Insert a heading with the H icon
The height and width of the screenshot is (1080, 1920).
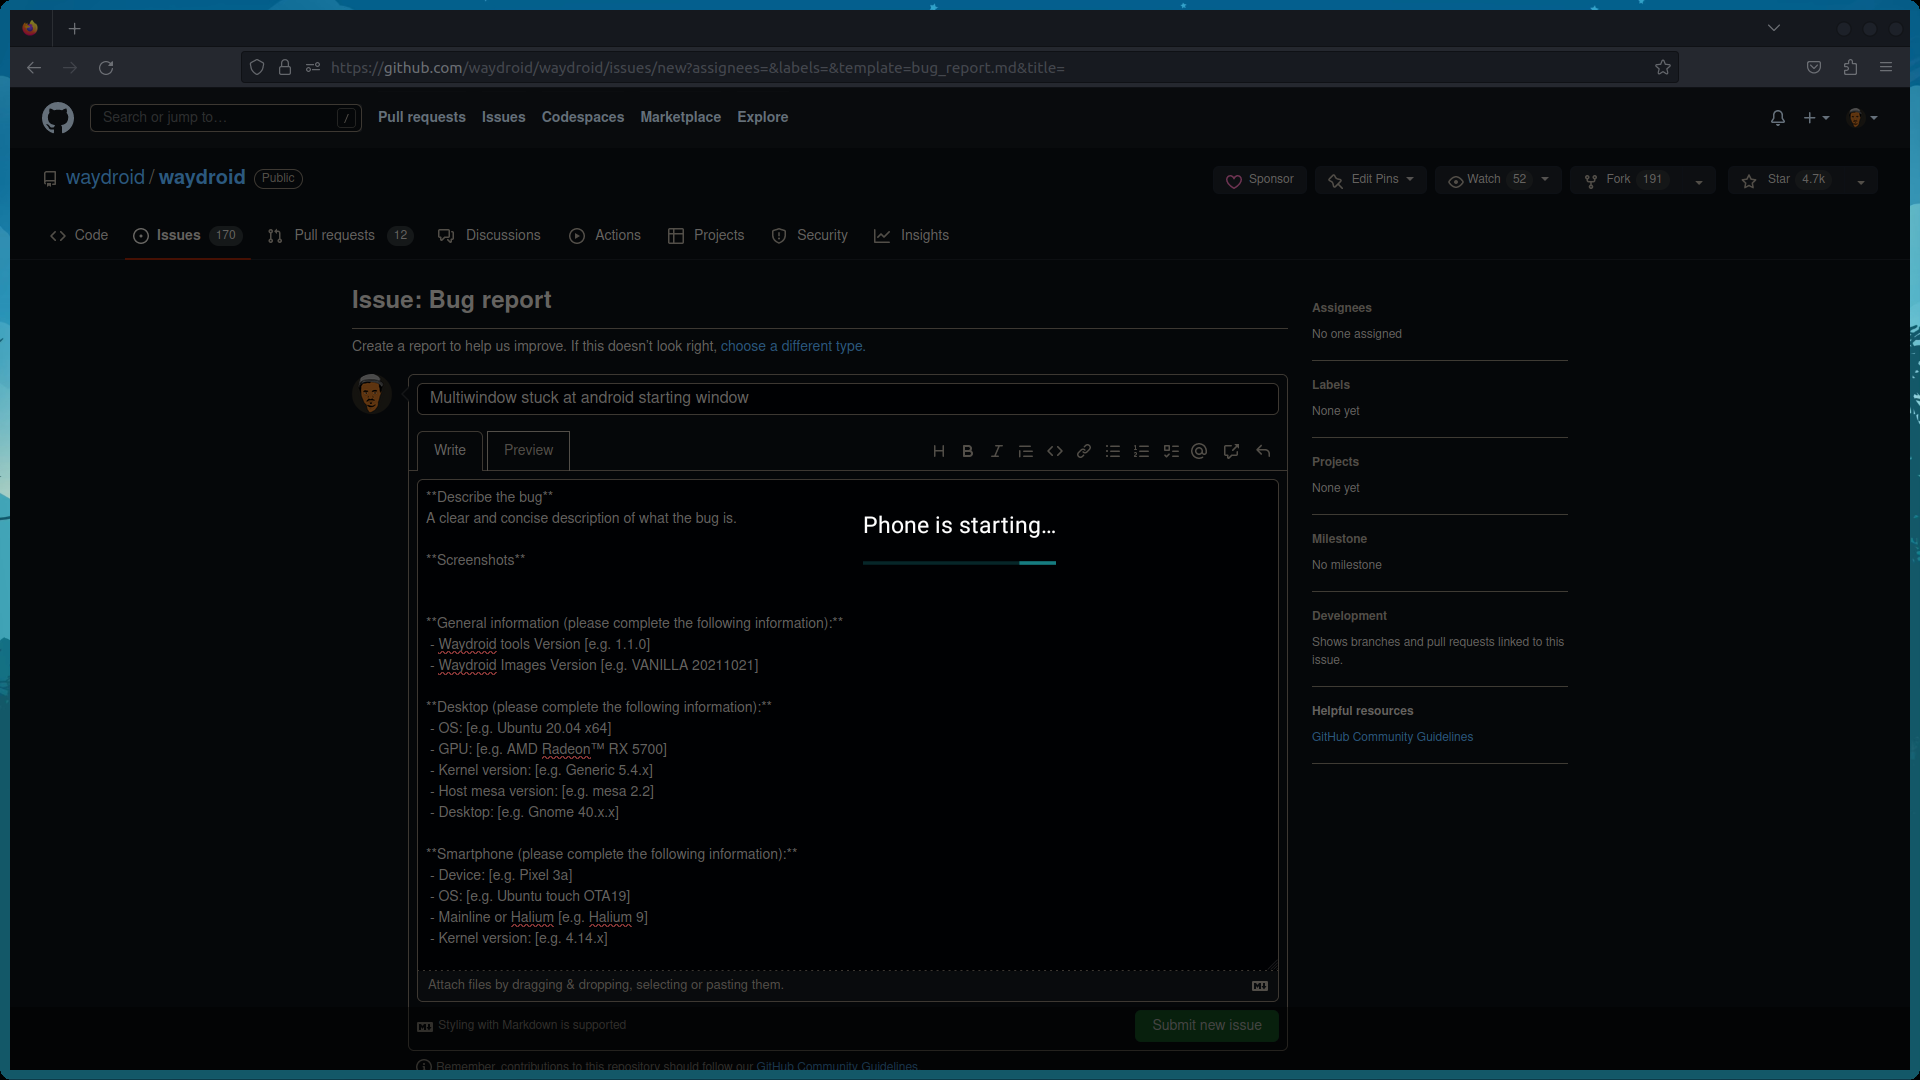(x=938, y=451)
